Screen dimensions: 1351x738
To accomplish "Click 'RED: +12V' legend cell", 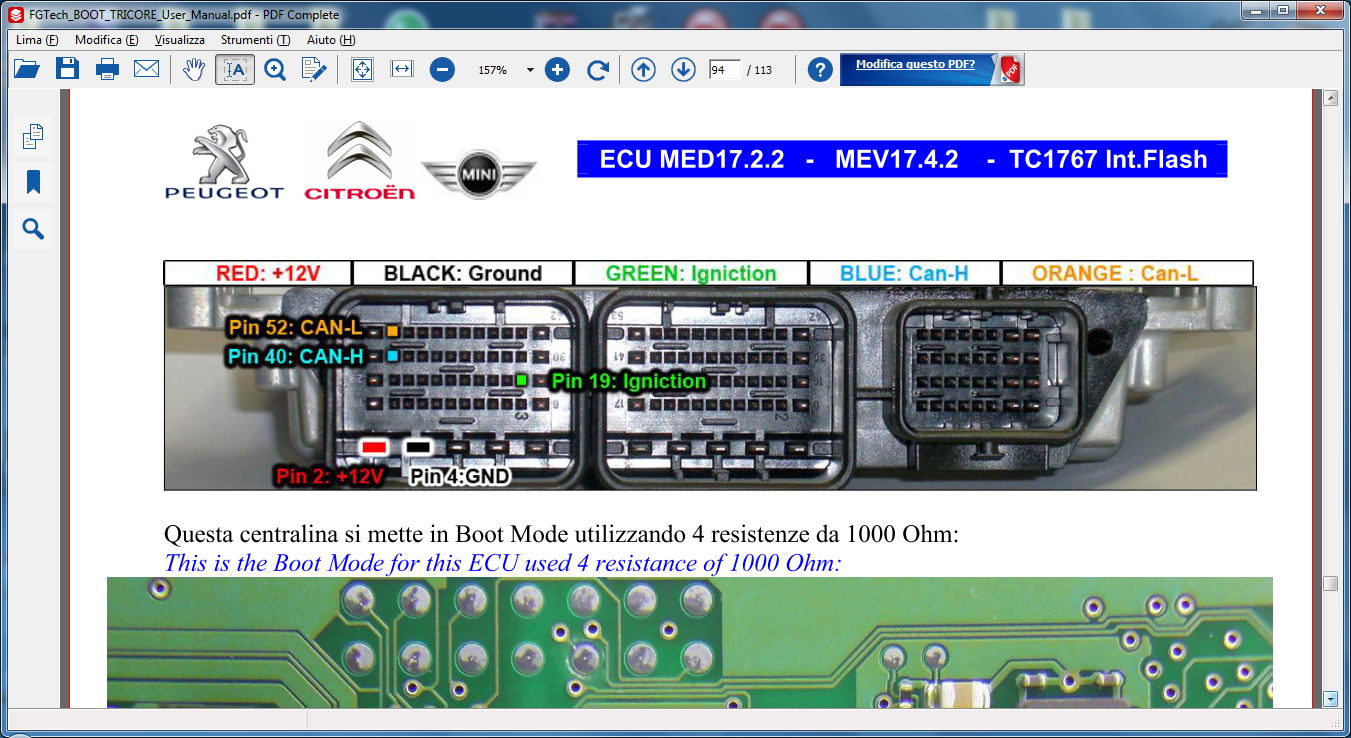I will pos(258,273).
